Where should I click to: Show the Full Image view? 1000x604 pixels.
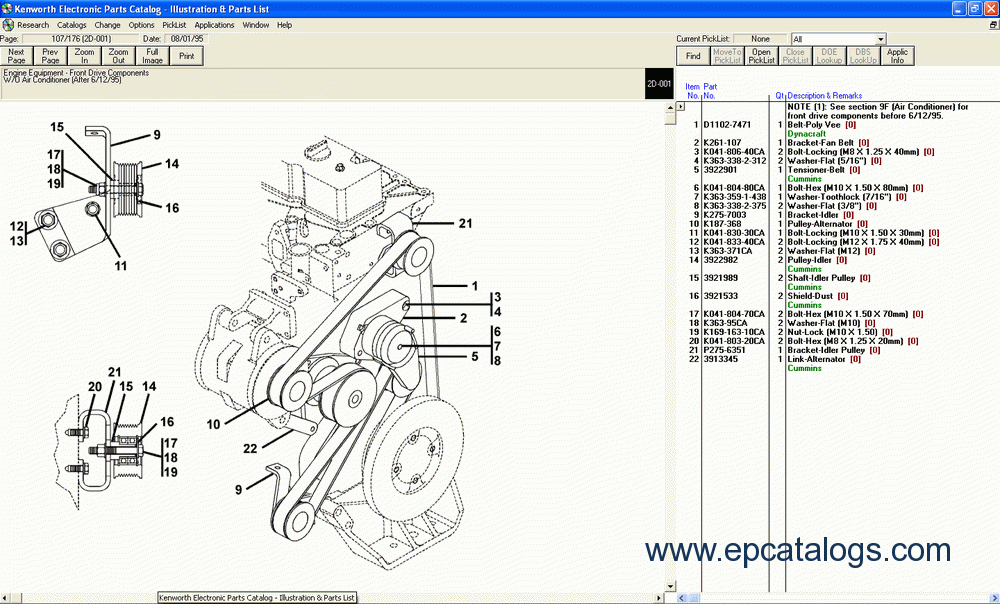pos(153,56)
